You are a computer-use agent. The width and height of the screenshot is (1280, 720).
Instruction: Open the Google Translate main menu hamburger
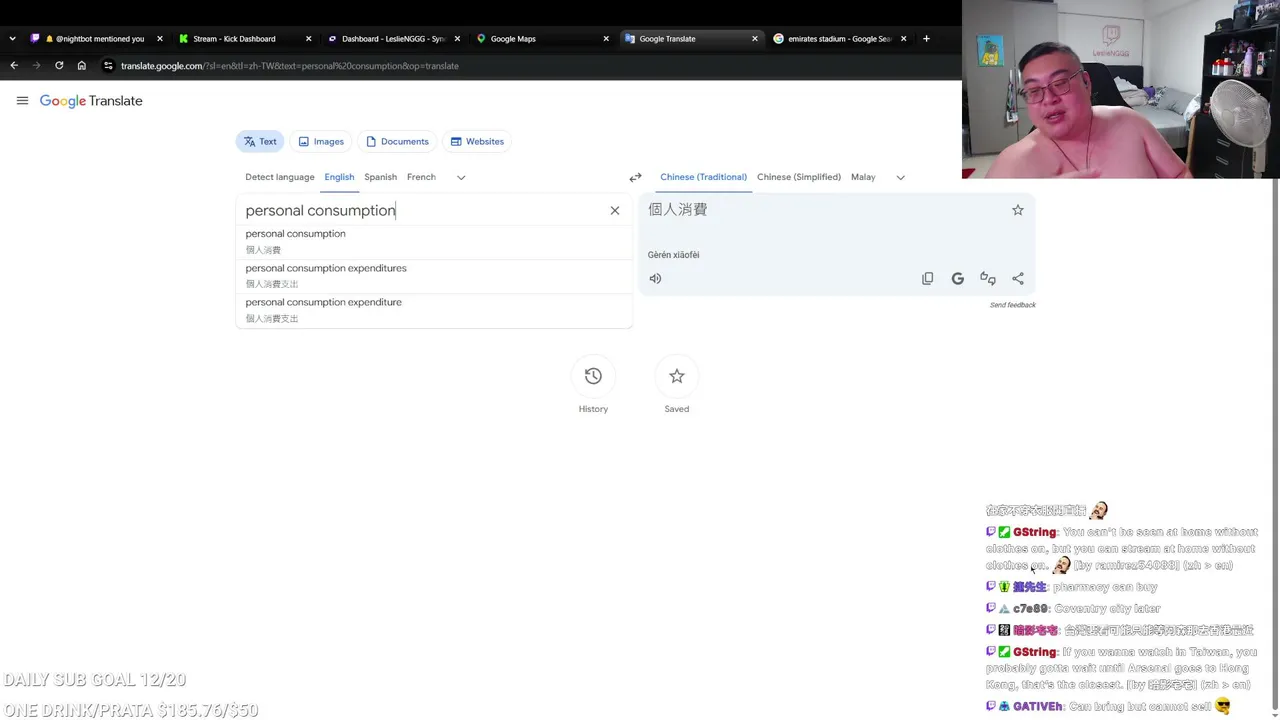(22, 101)
